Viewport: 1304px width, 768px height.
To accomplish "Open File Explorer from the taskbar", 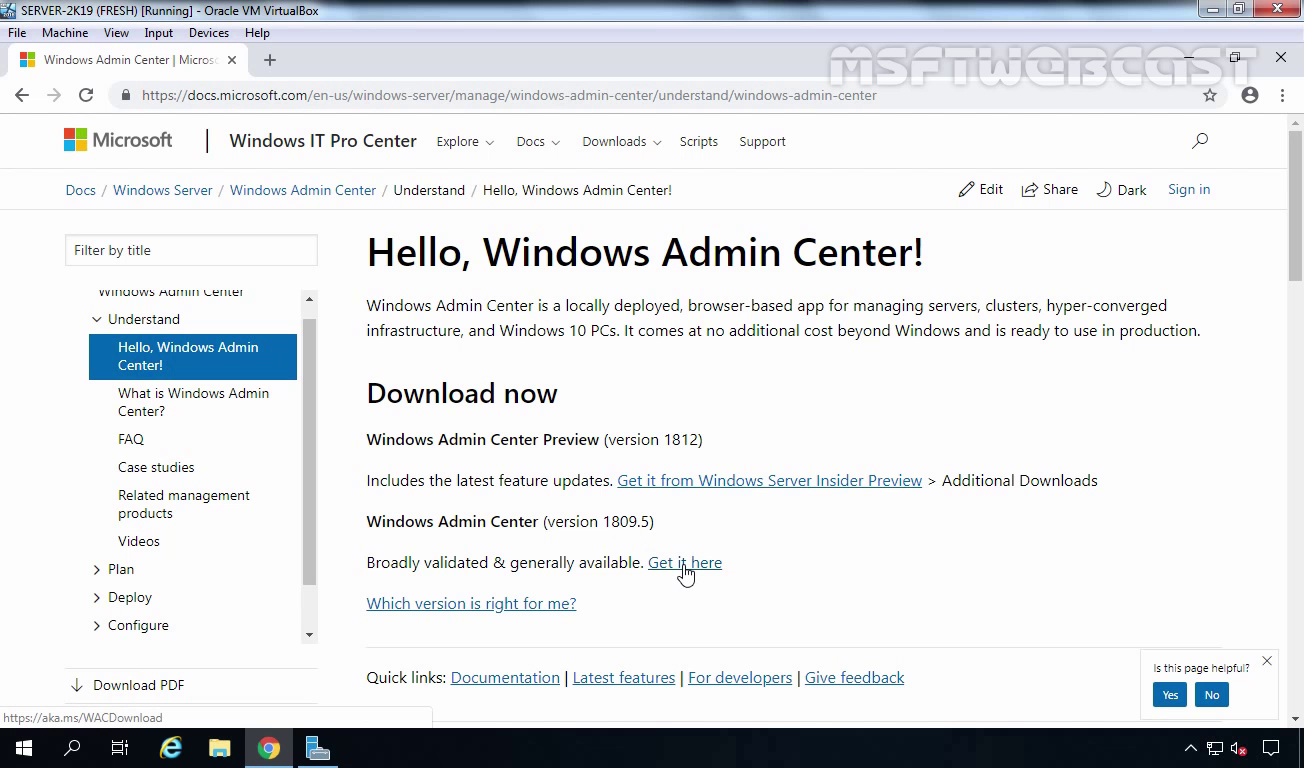I will coord(220,748).
